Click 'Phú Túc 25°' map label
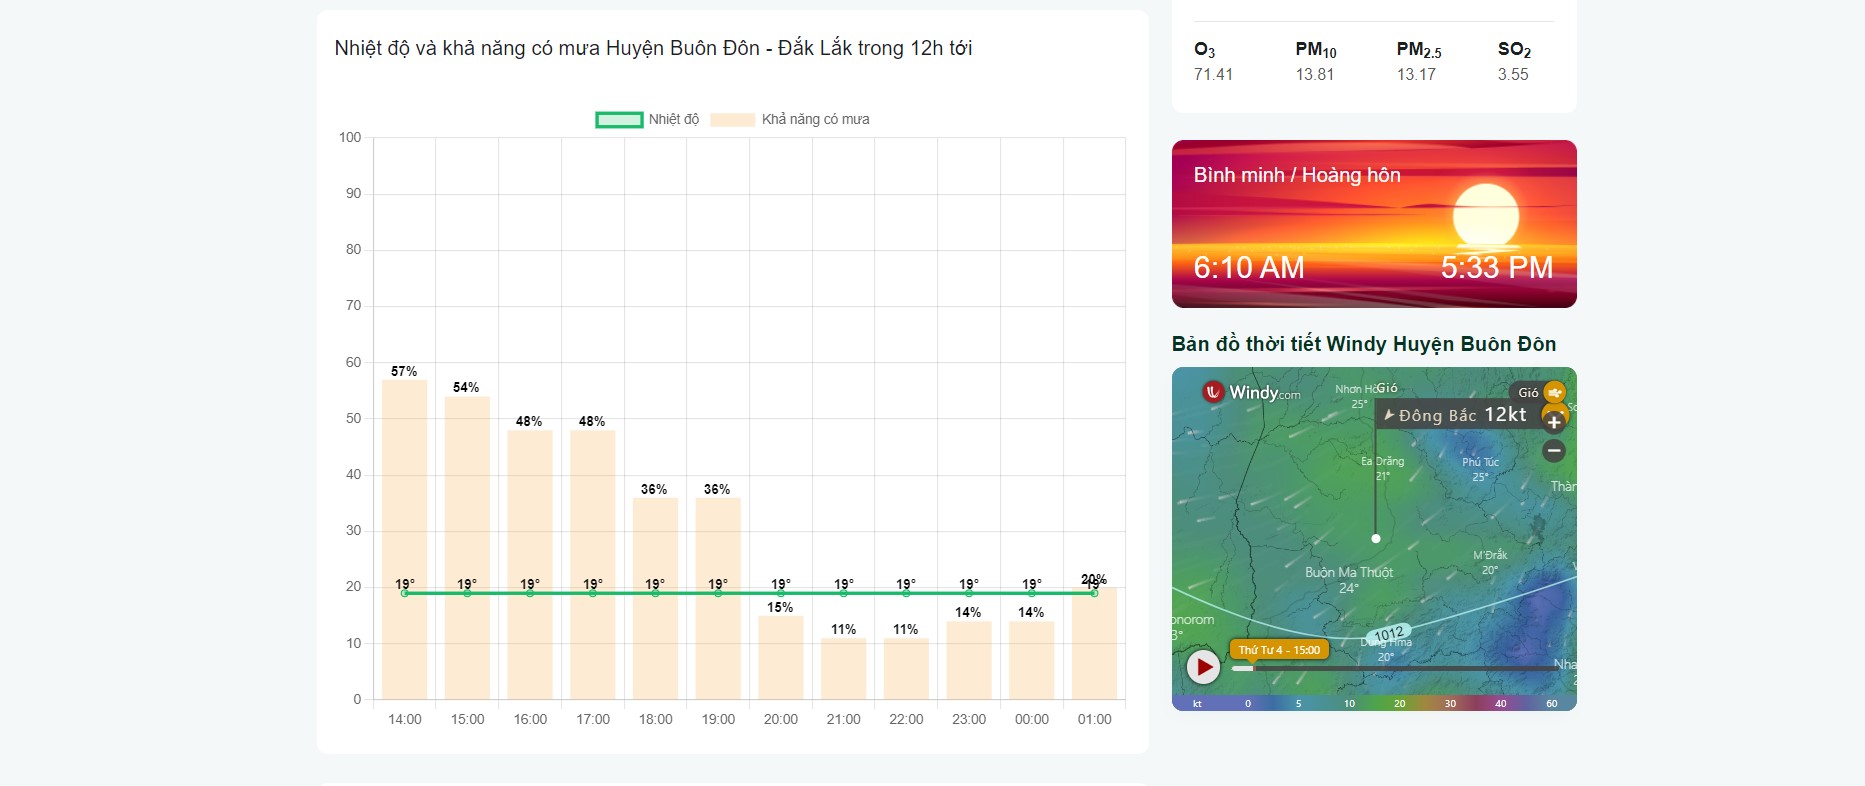Viewport: 1865px width, 786px height. tap(1480, 469)
